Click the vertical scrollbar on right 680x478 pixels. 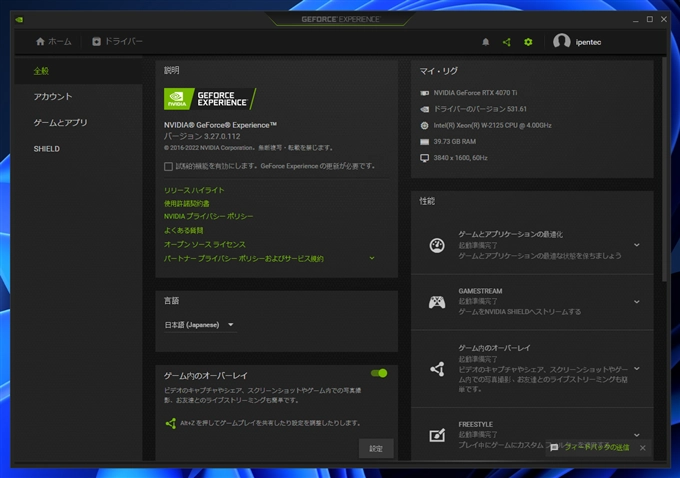click(664, 169)
